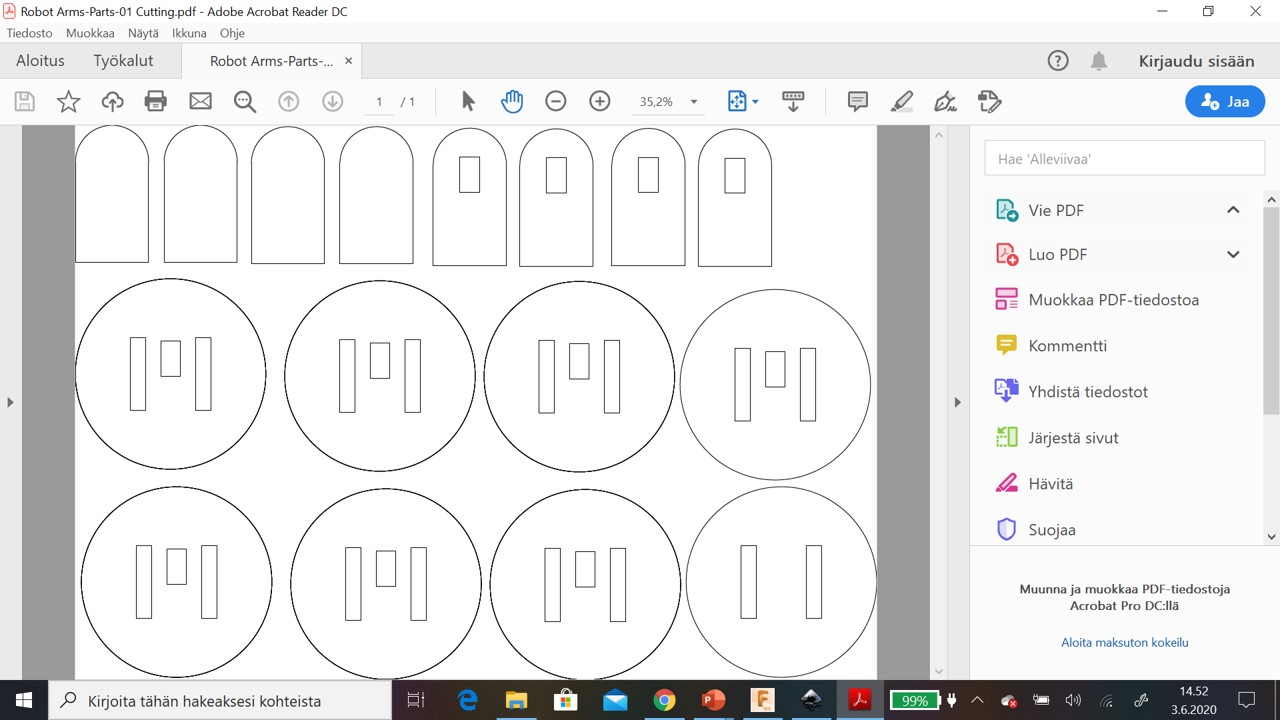This screenshot has width=1280, height=720.
Task: Select the highlighter pen tool
Action: point(901,101)
